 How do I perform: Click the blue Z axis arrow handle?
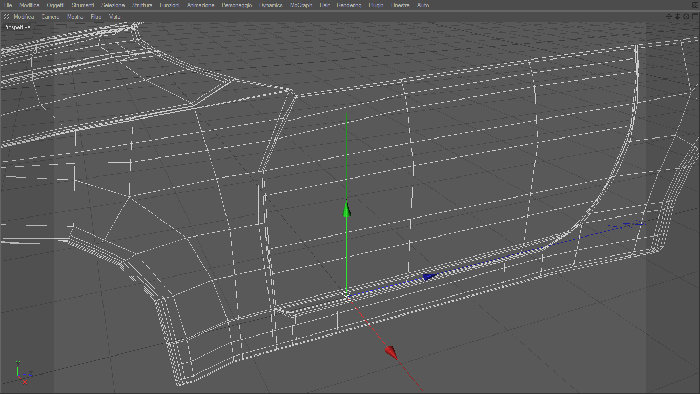429,277
